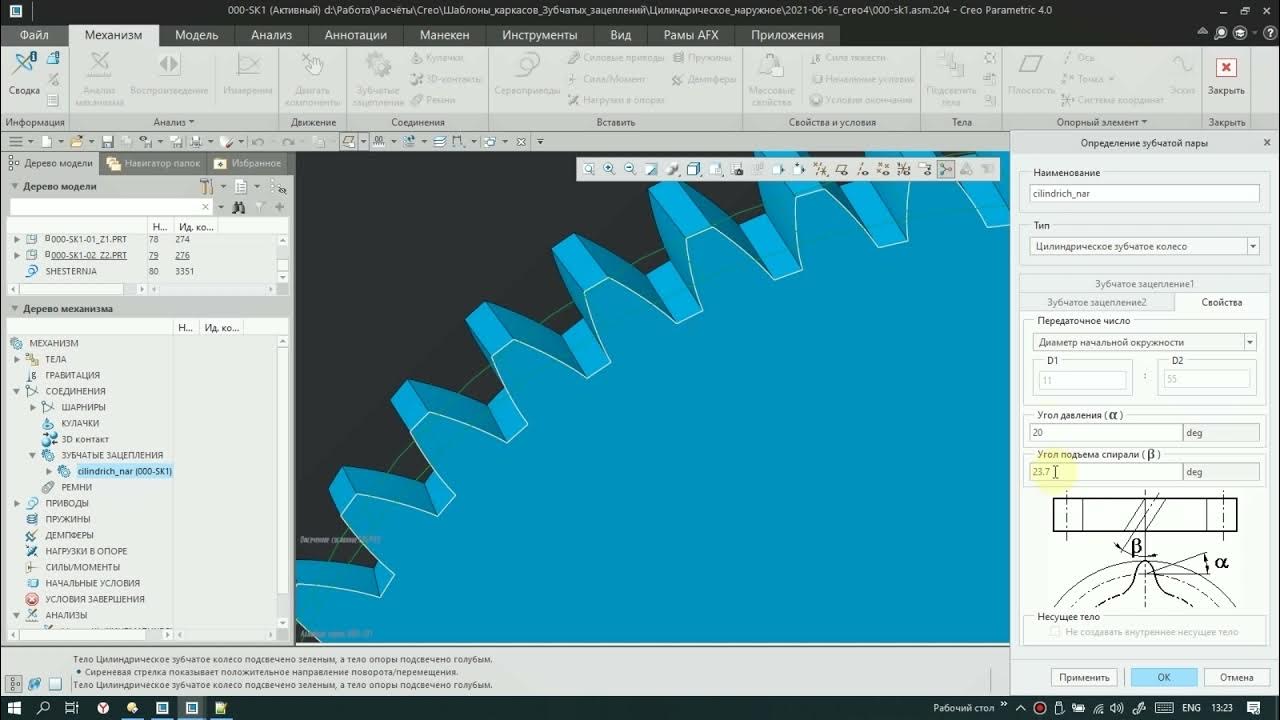Click the Repaint icon in graphics toolbar

pyautogui.click(x=652, y=169)
